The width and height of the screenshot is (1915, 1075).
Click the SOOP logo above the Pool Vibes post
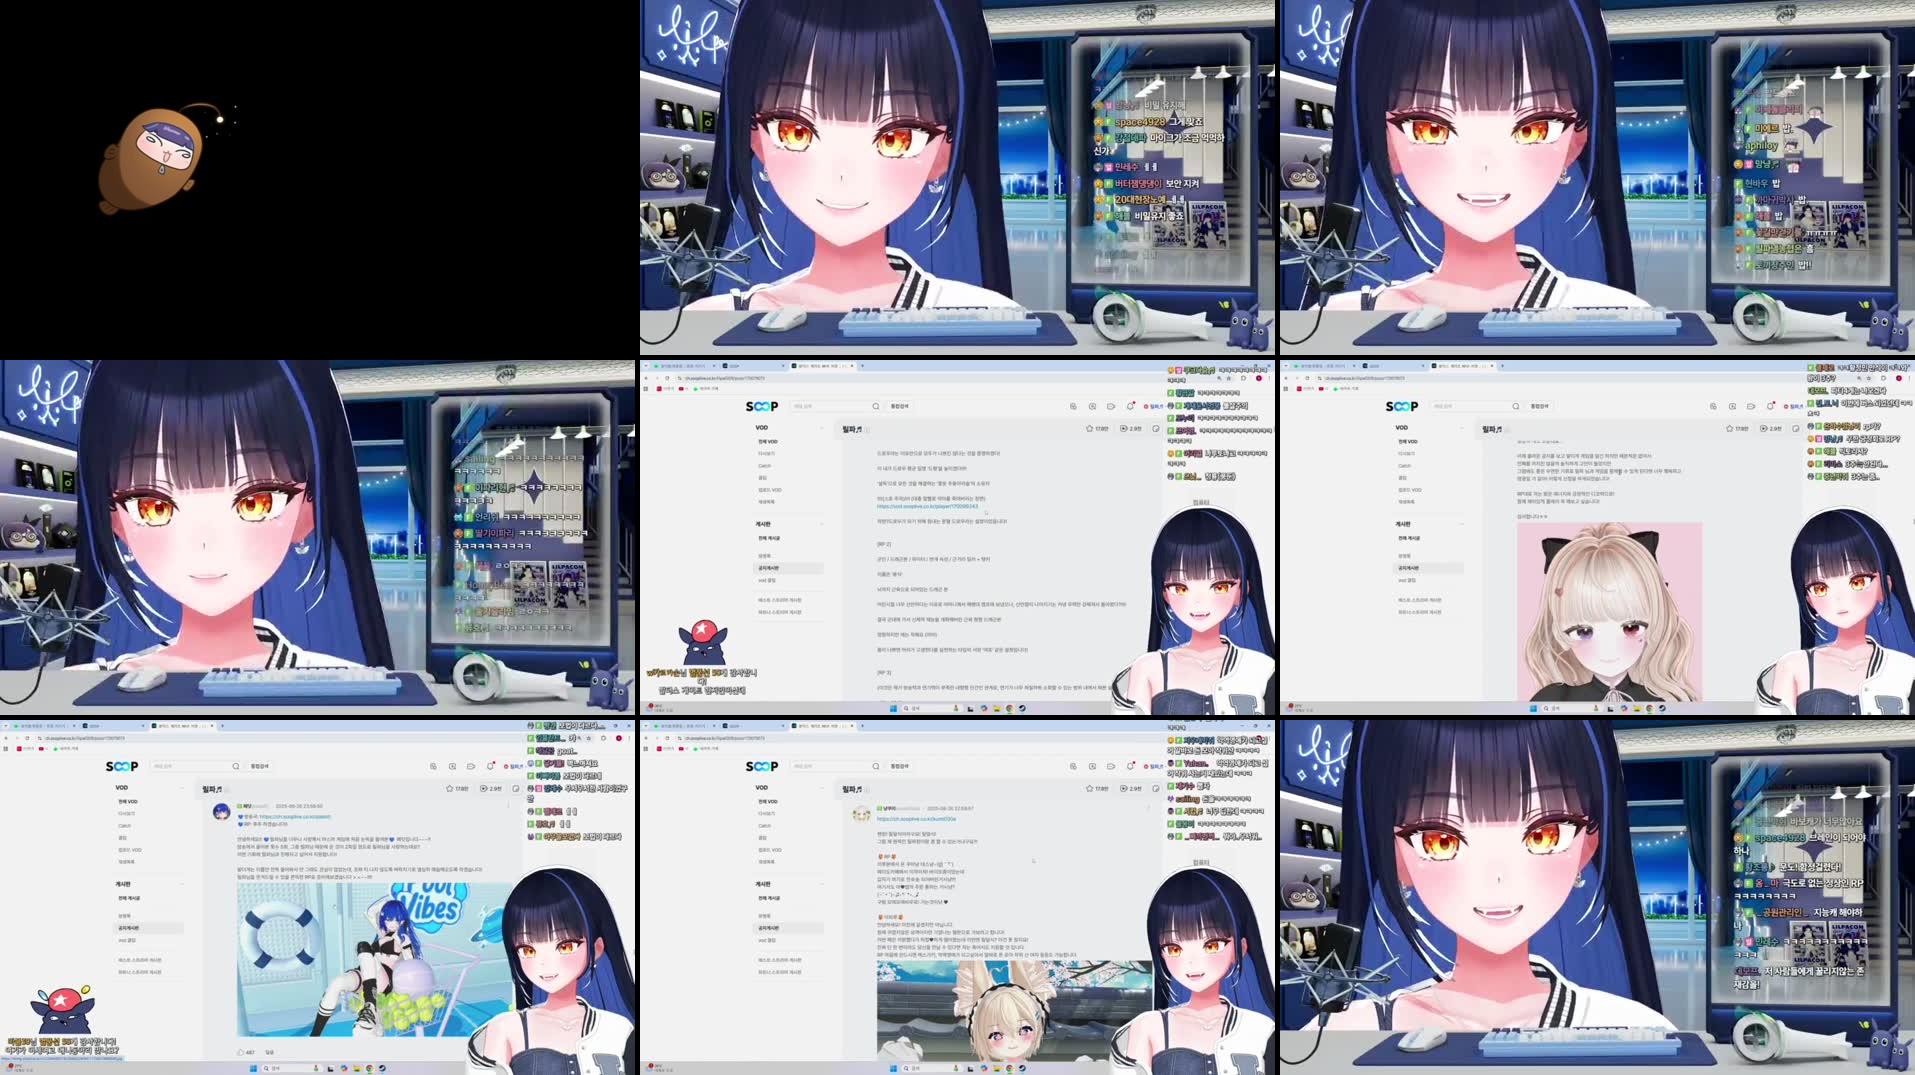(x=122, y=766)
